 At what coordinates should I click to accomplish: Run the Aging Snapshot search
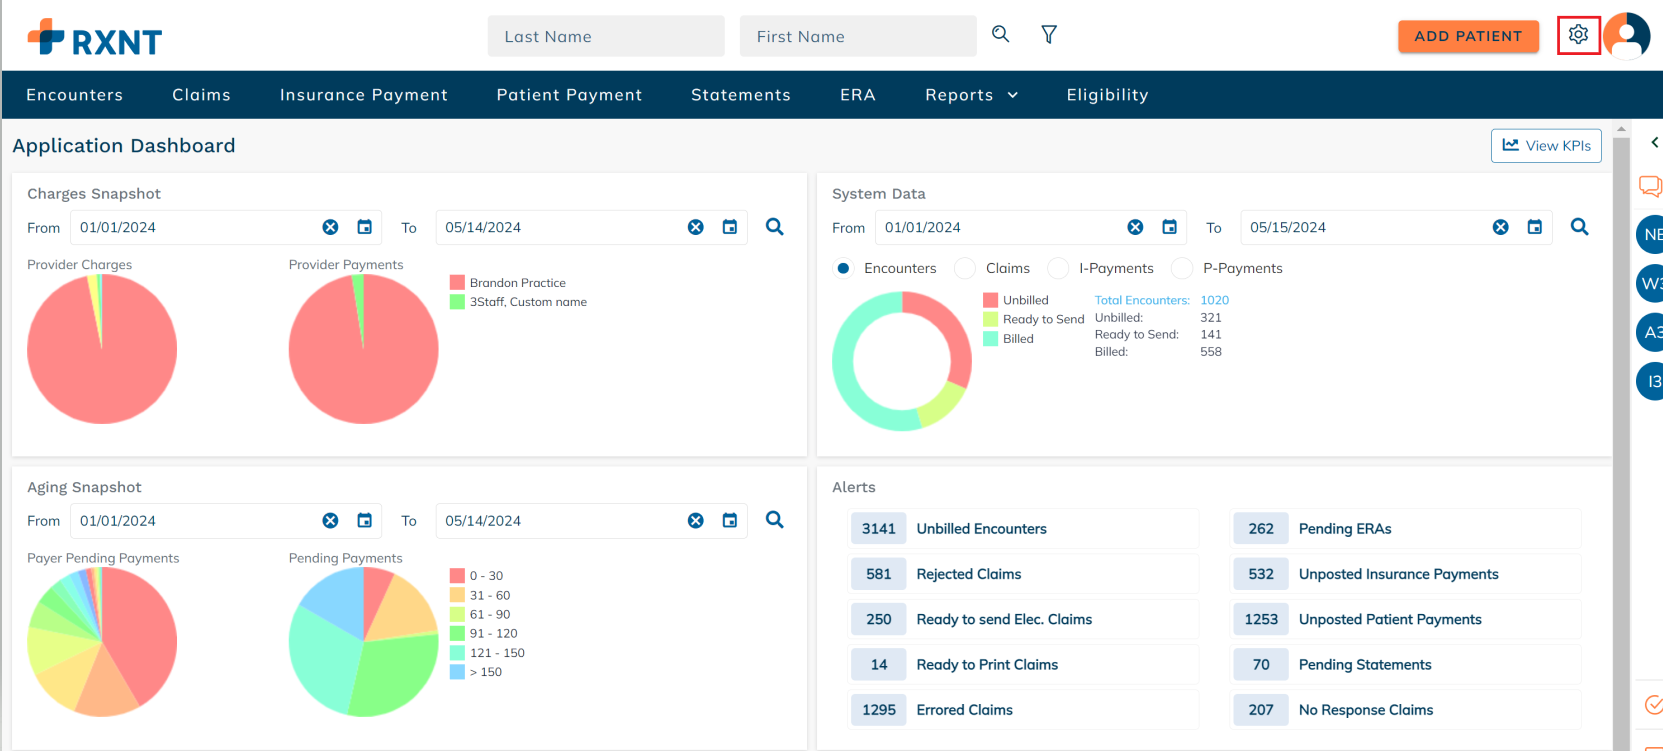pyautogui.click(x=774, y=520)
